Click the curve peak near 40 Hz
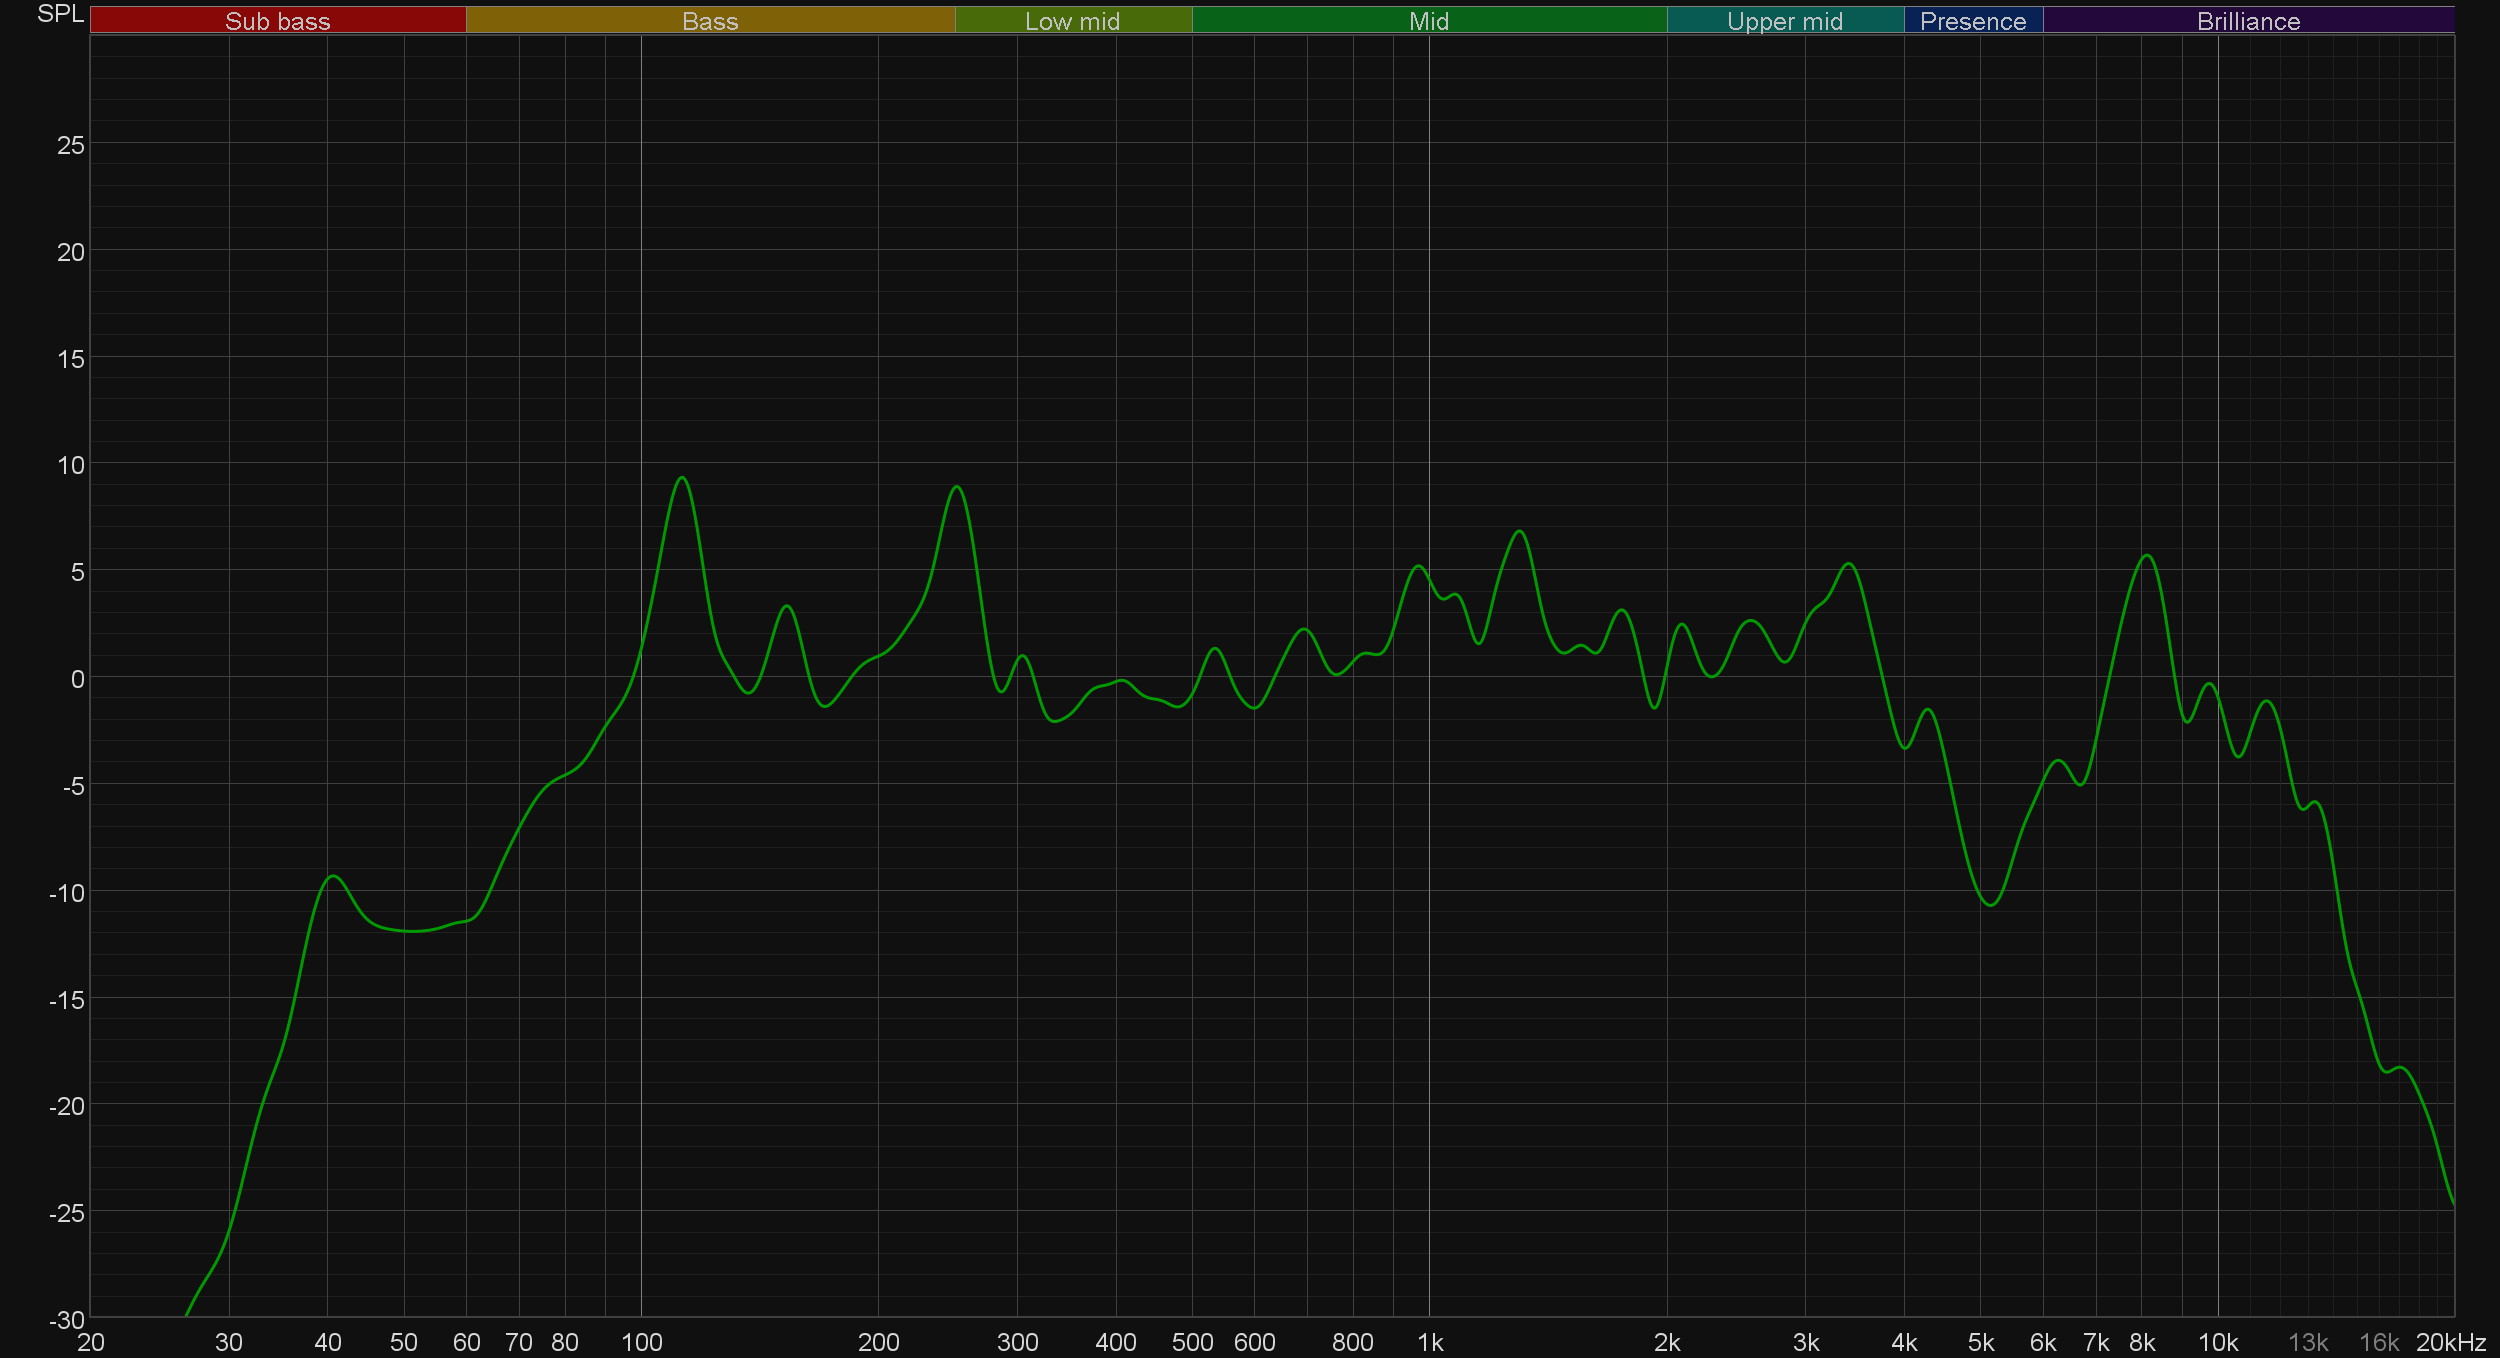The image size is (2500, 1358). pyautogui.click(x=333, y=876)
